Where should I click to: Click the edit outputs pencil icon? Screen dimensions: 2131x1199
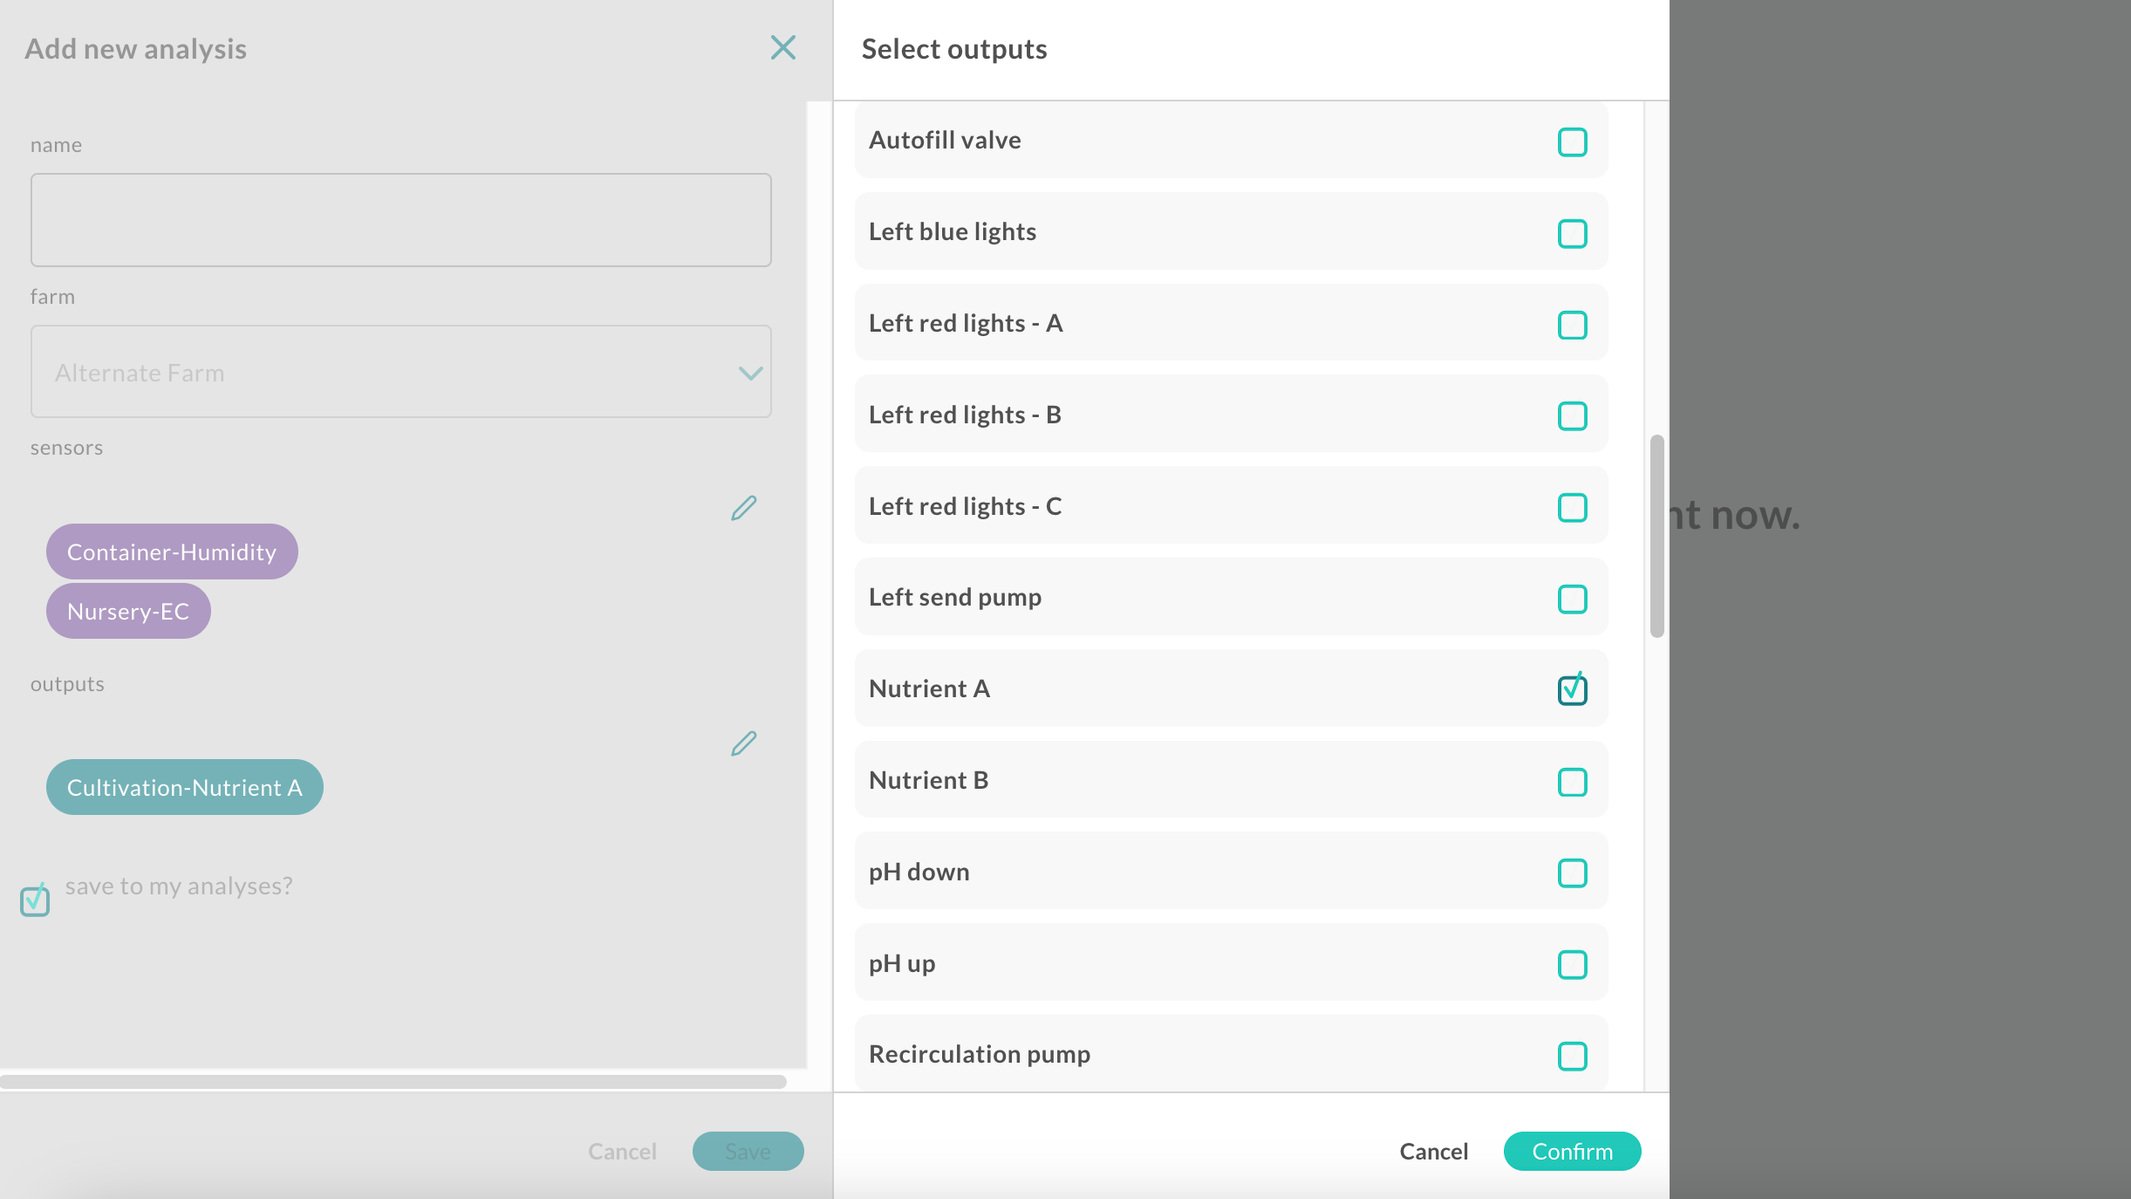coord(744,744)
